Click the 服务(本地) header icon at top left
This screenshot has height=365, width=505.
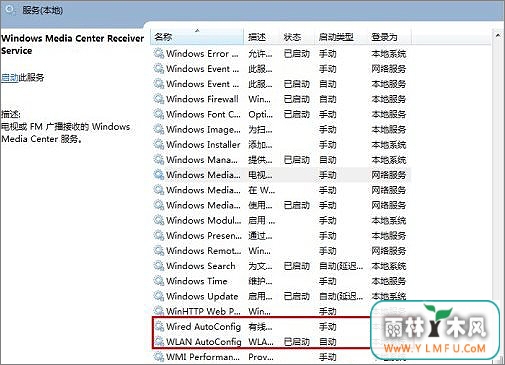(10, 10)
